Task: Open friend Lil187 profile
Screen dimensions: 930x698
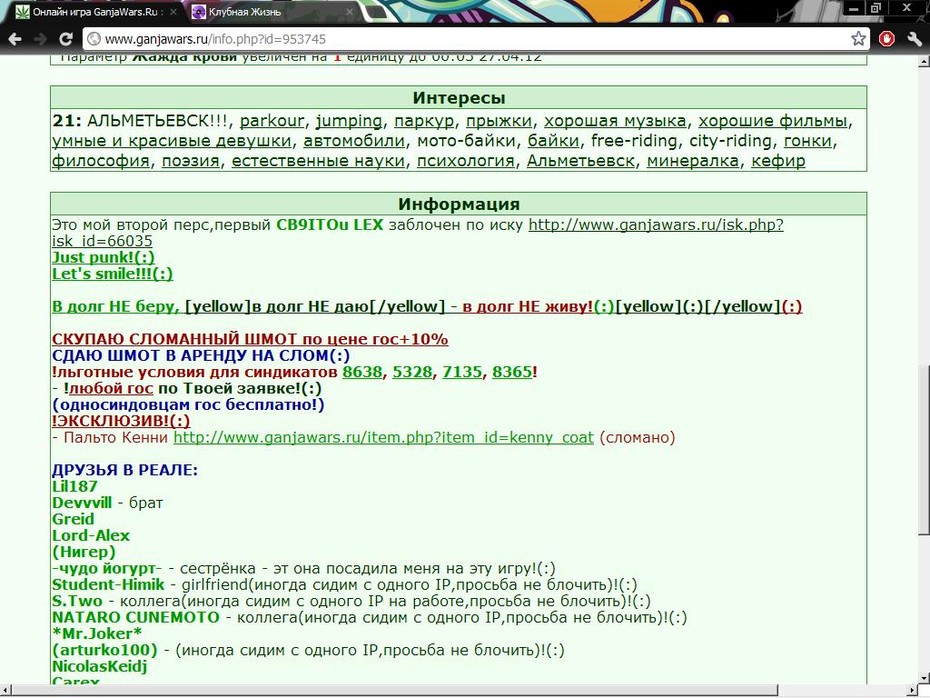Action: pyautogui.click(x=75, y=487)
